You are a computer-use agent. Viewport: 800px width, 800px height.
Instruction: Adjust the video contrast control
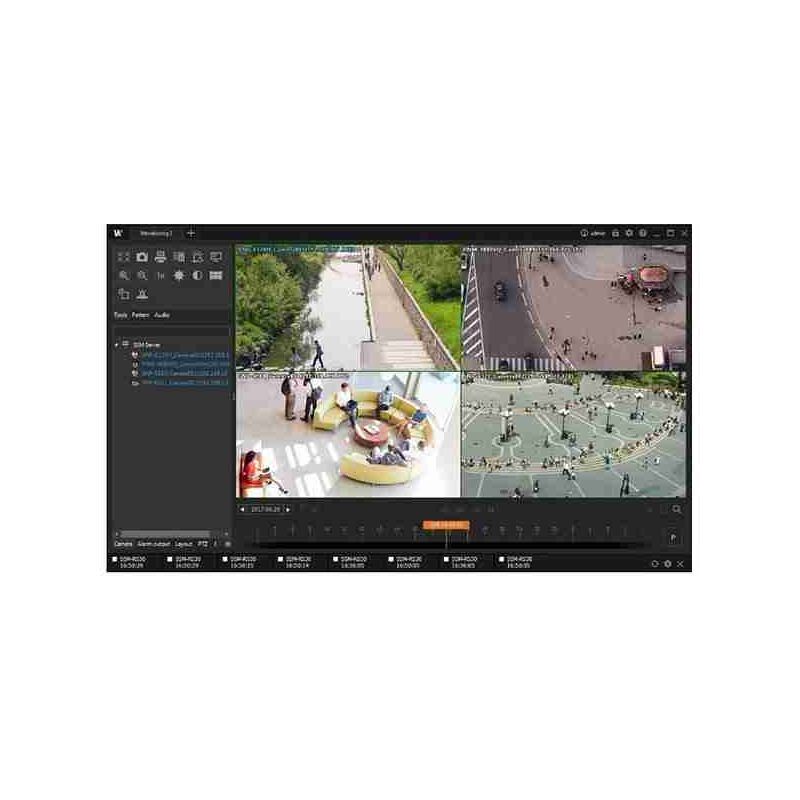tap(198, 276)
